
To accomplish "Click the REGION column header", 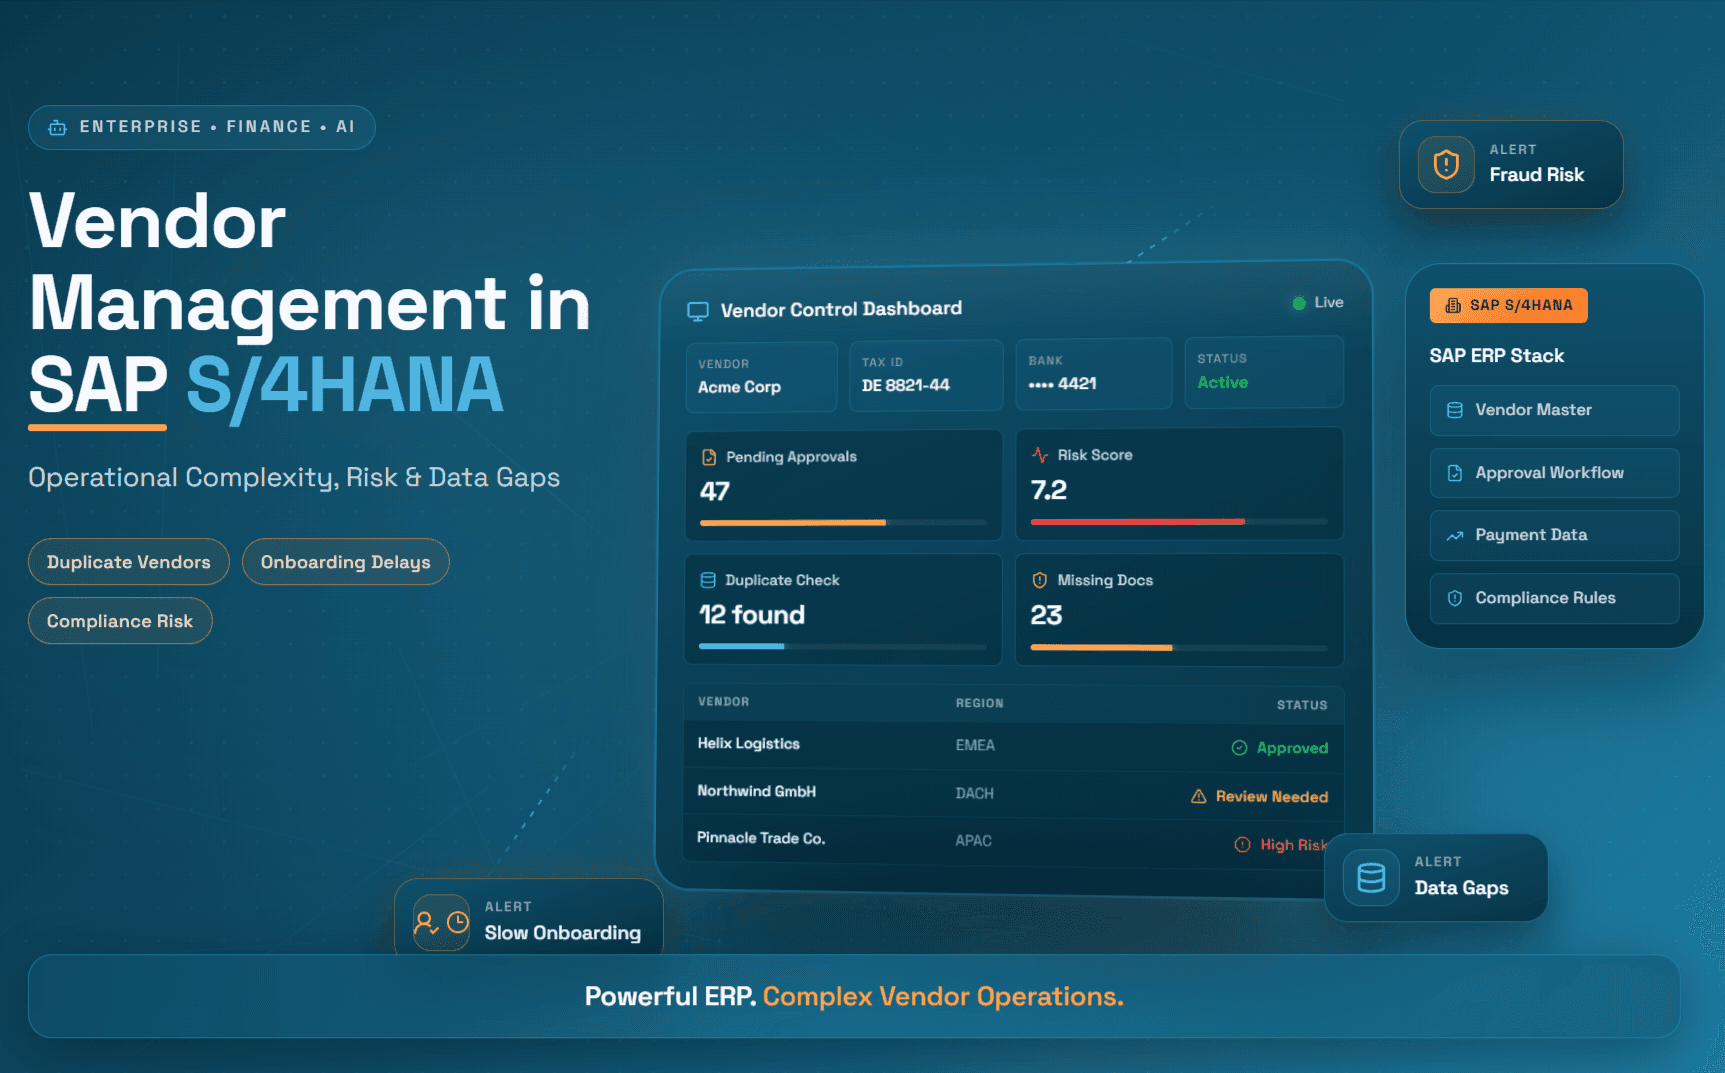I will point(979,703).
